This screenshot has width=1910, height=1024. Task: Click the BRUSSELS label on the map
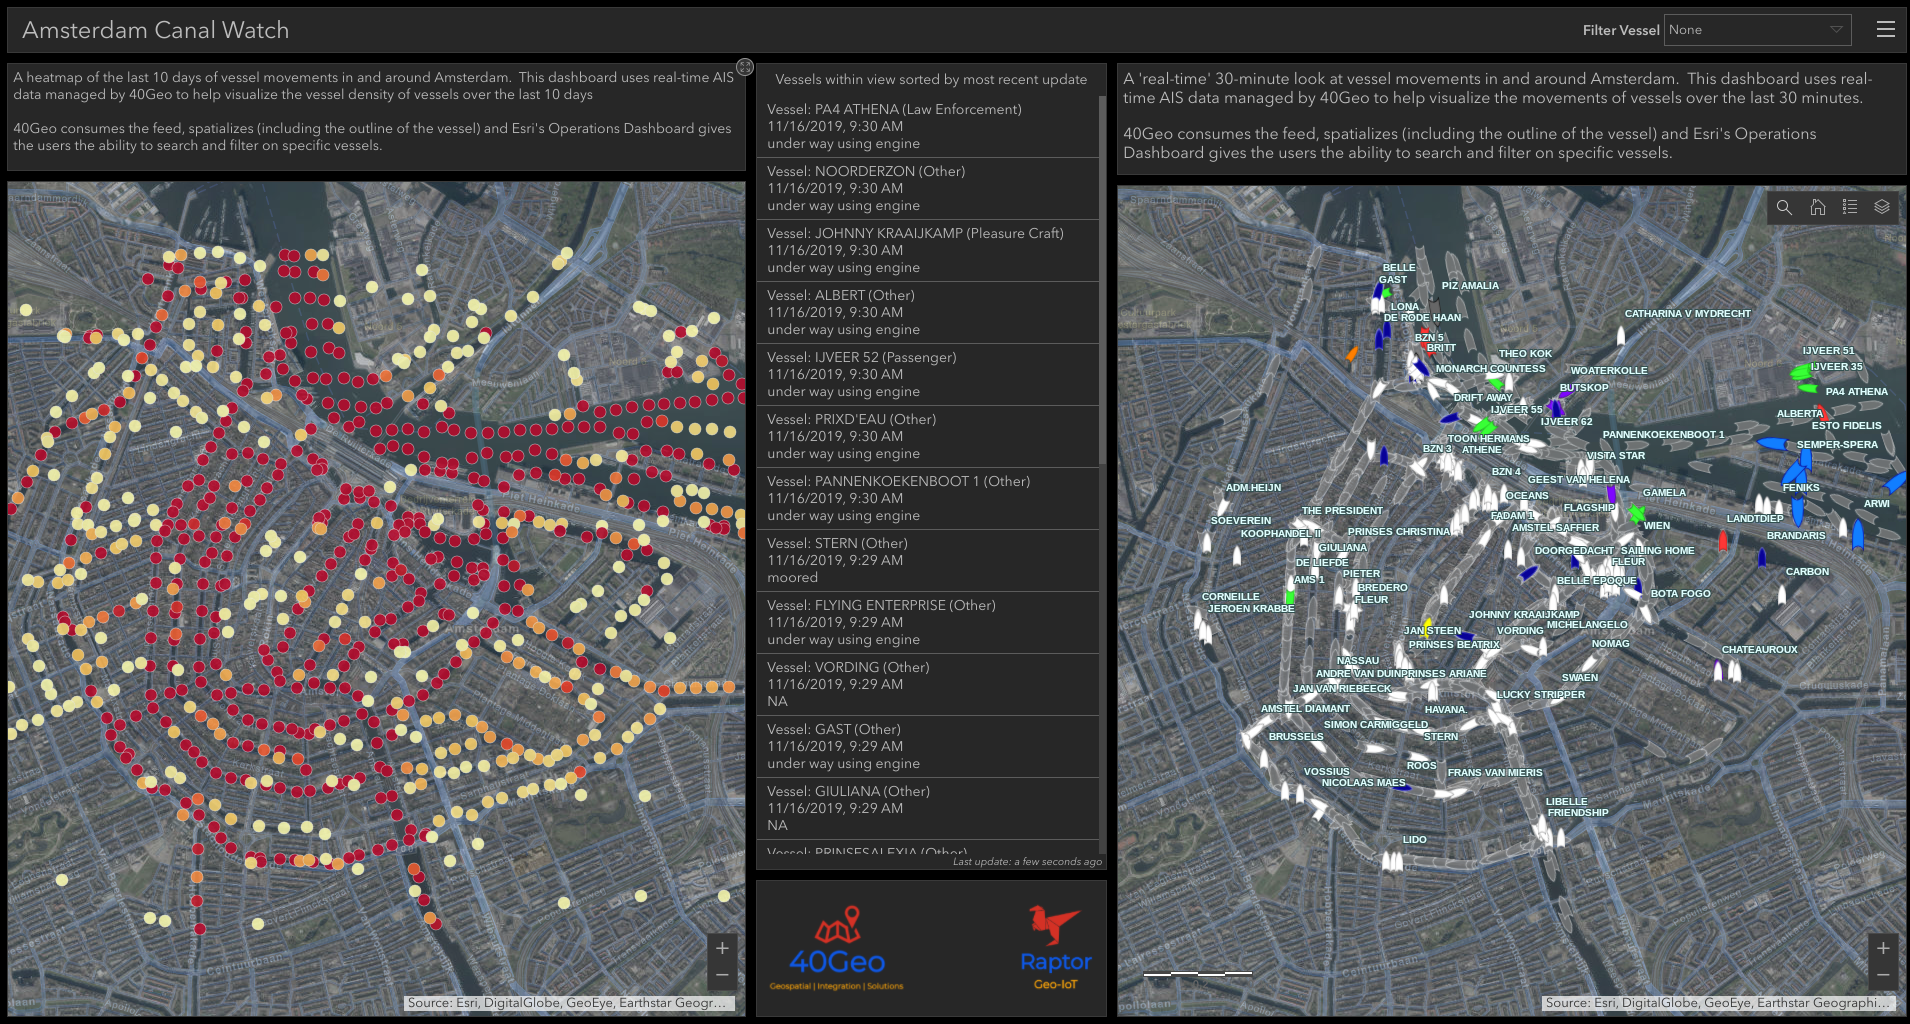[x=1296, y=737]
